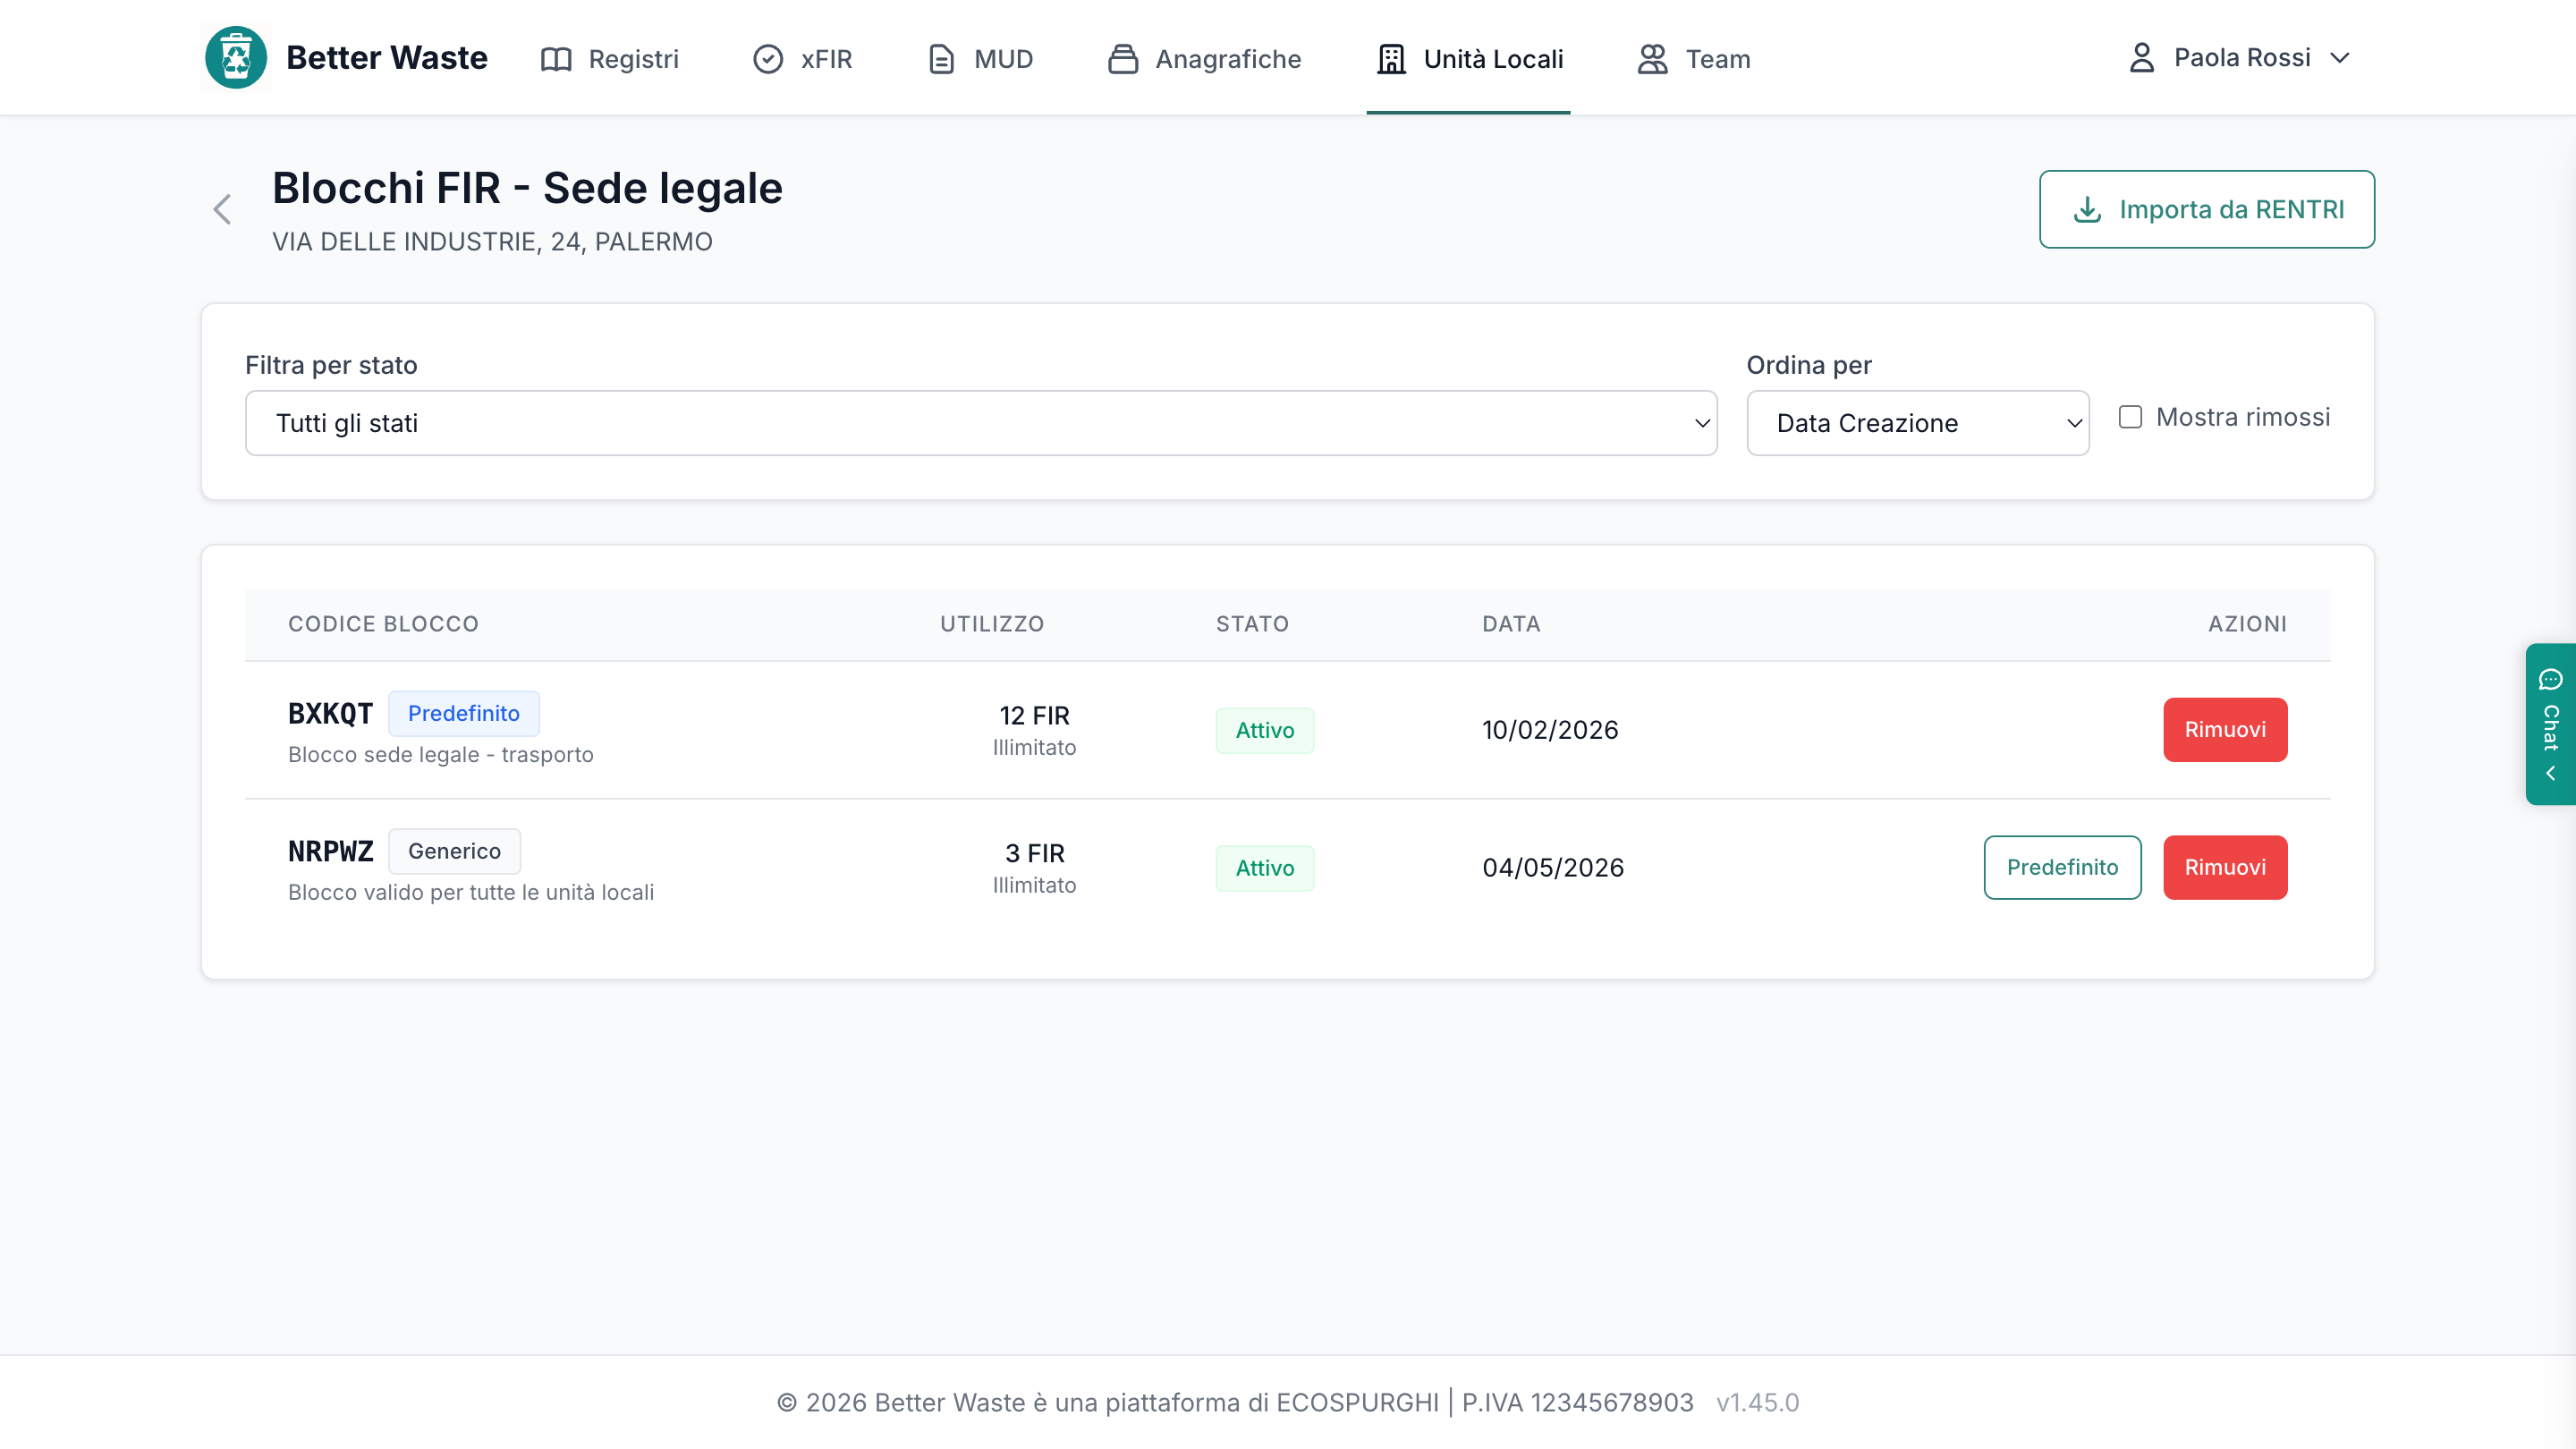Open the Ordina per Data Creazione dropdown
Viewport: 2576px width, 1449px height.
pyautogui.click(x=1917, y=423)
